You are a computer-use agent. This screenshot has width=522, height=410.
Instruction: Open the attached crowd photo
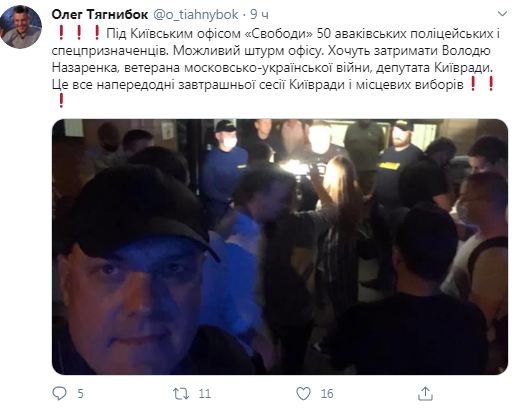pos(280,247)
